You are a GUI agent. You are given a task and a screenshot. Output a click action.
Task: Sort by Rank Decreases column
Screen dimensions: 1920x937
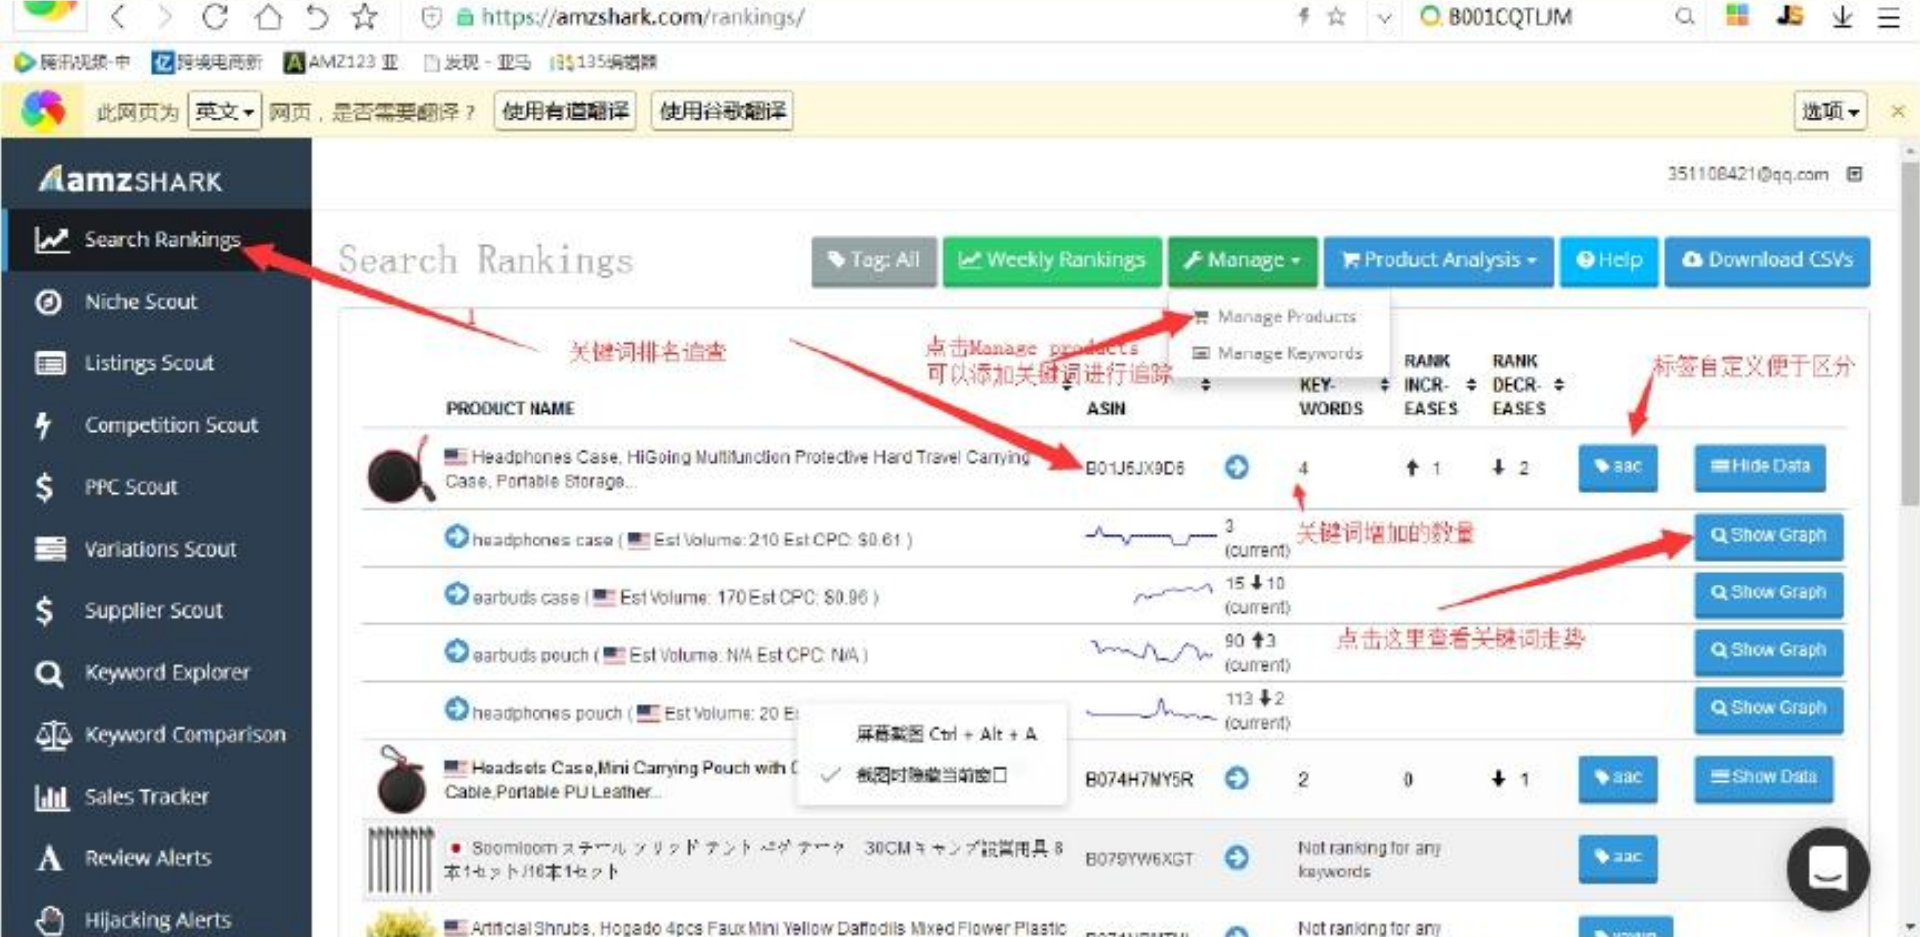click(1559, 385)
